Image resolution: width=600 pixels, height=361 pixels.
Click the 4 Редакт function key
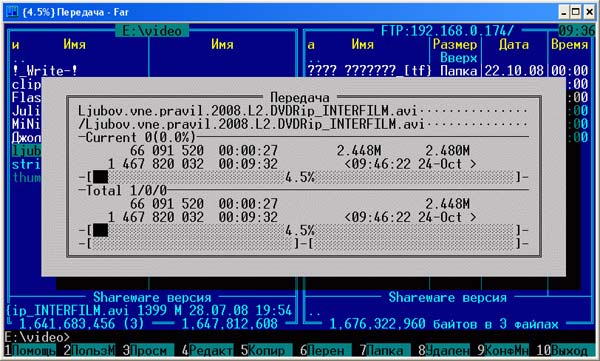coord(207,350)
